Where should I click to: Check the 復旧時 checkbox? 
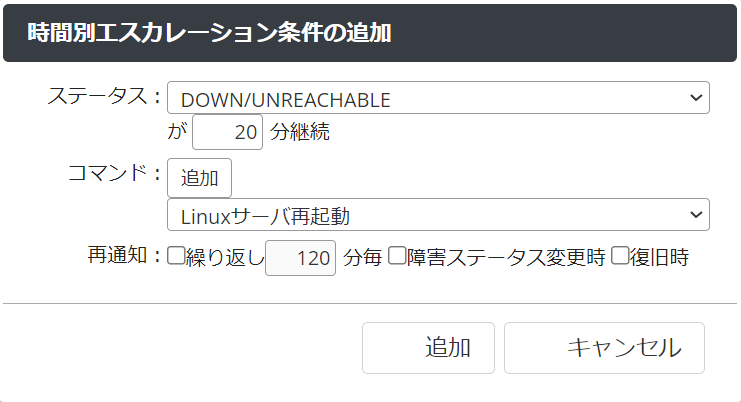(x=620, y=257)
